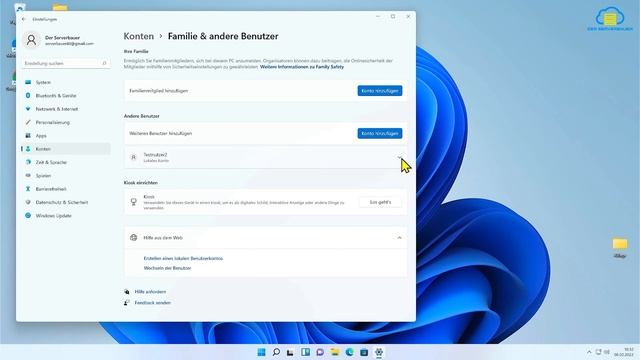The width and height of the screenshot is (640, 360).
Task: Click Konto hinzufügen for Weiteren Benutzer
Action: [x=380, y=133]
